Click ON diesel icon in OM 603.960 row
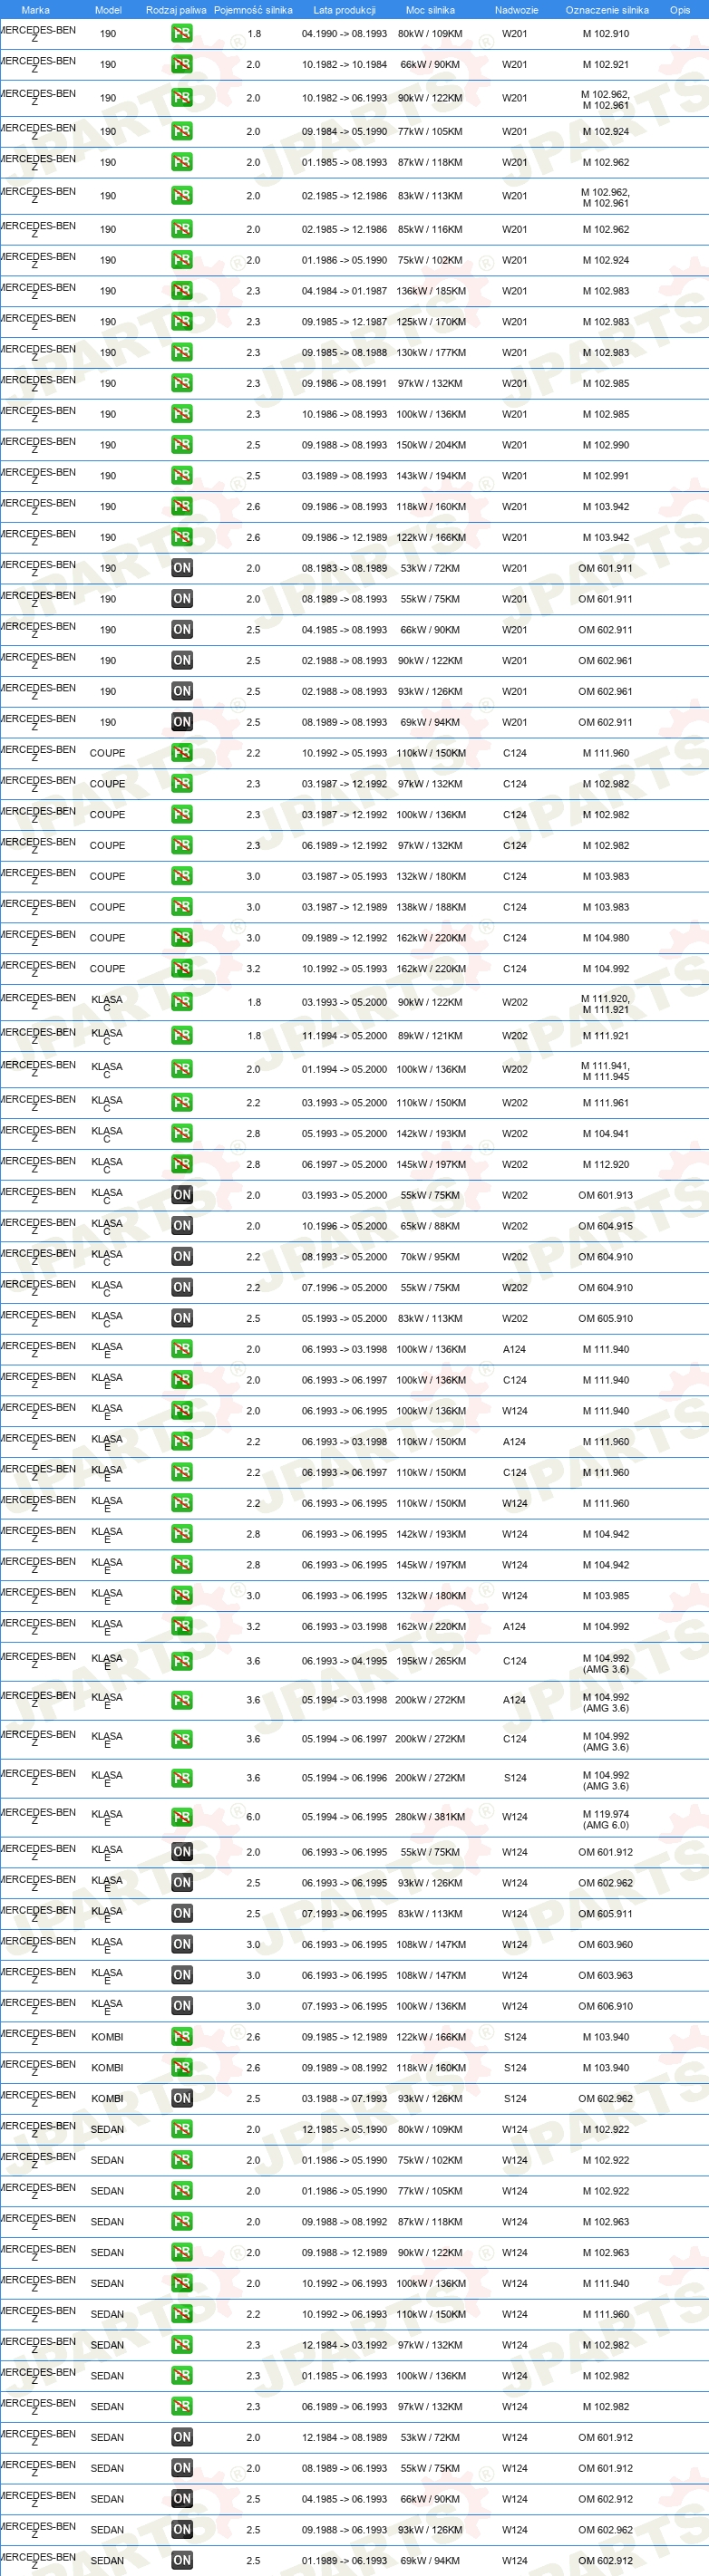 click(181, 1945)
